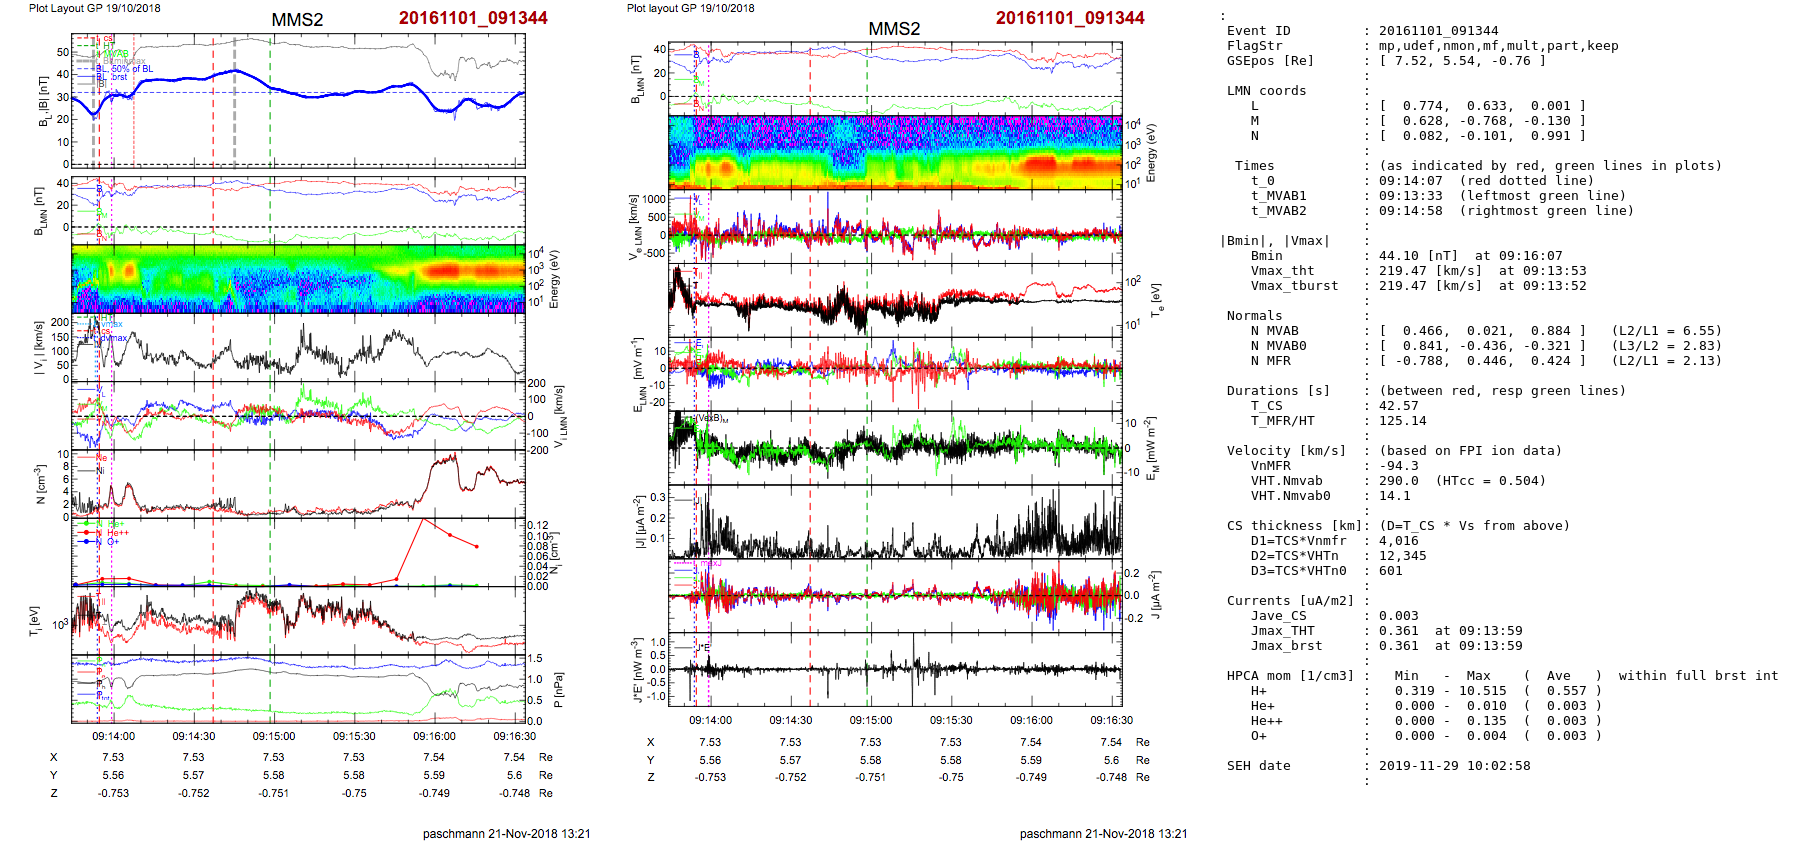The width and height of the screenshot is (1804, 841).
Task: Click "Plot layout GP 19/10/2018" above the right plot
Action: 691,8
